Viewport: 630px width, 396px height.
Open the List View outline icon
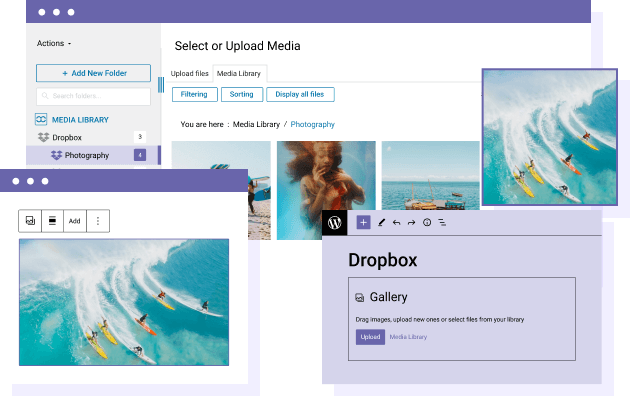click(x=442, y=222)
